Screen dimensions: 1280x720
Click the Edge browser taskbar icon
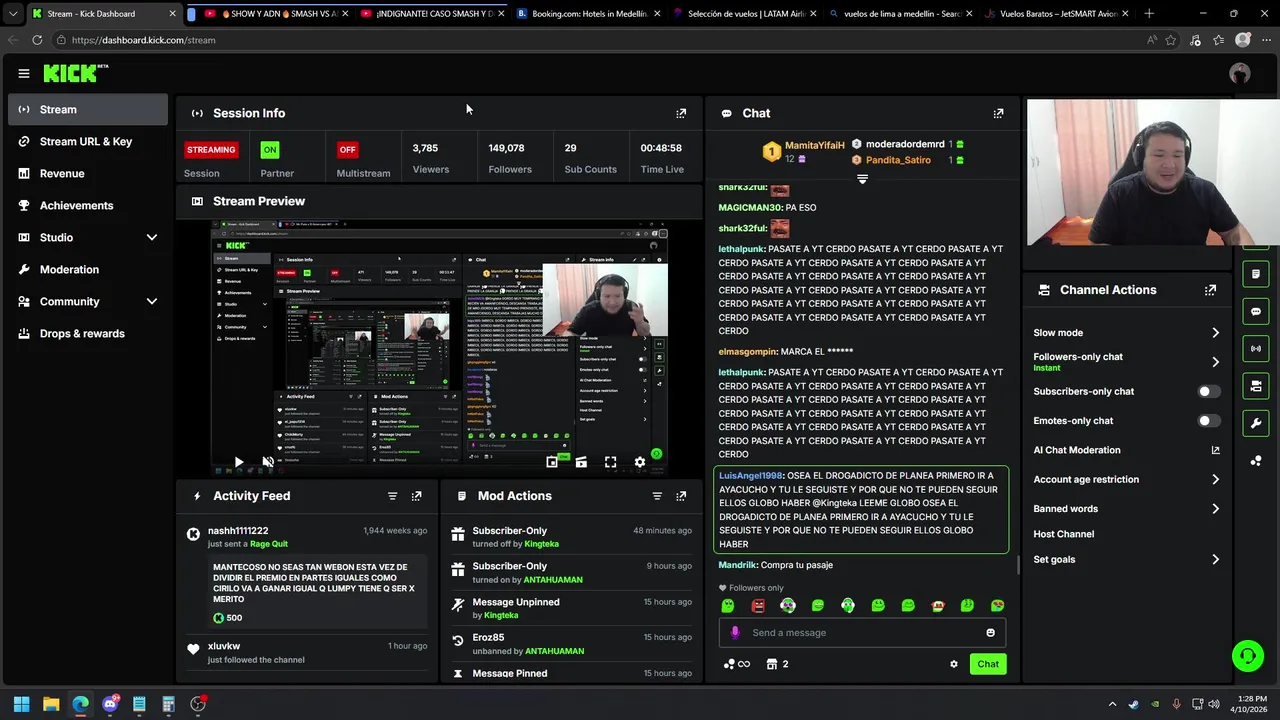coord(80,704)
